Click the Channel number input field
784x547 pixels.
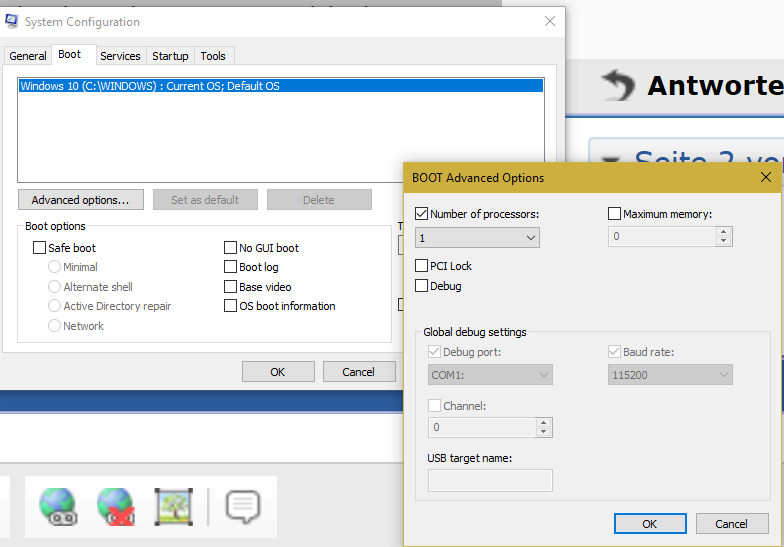coord(482,428)
